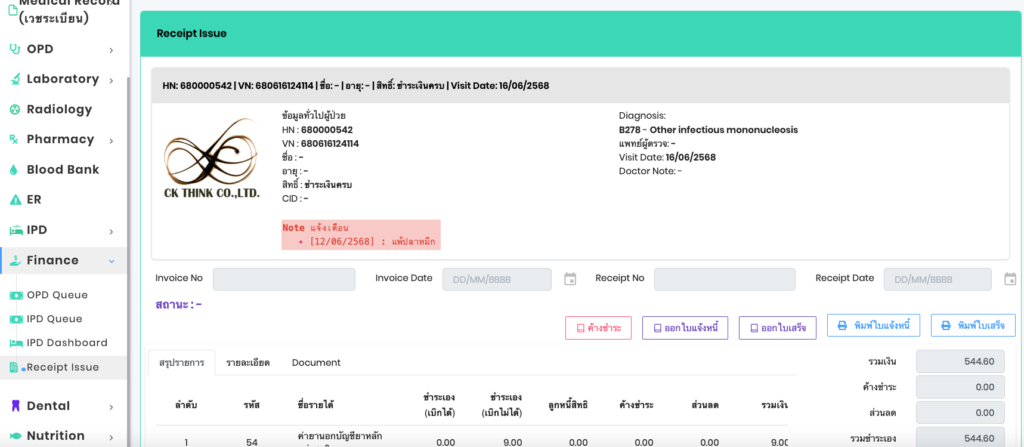Click the Blood Bank droplet icon

coord(14,170)
